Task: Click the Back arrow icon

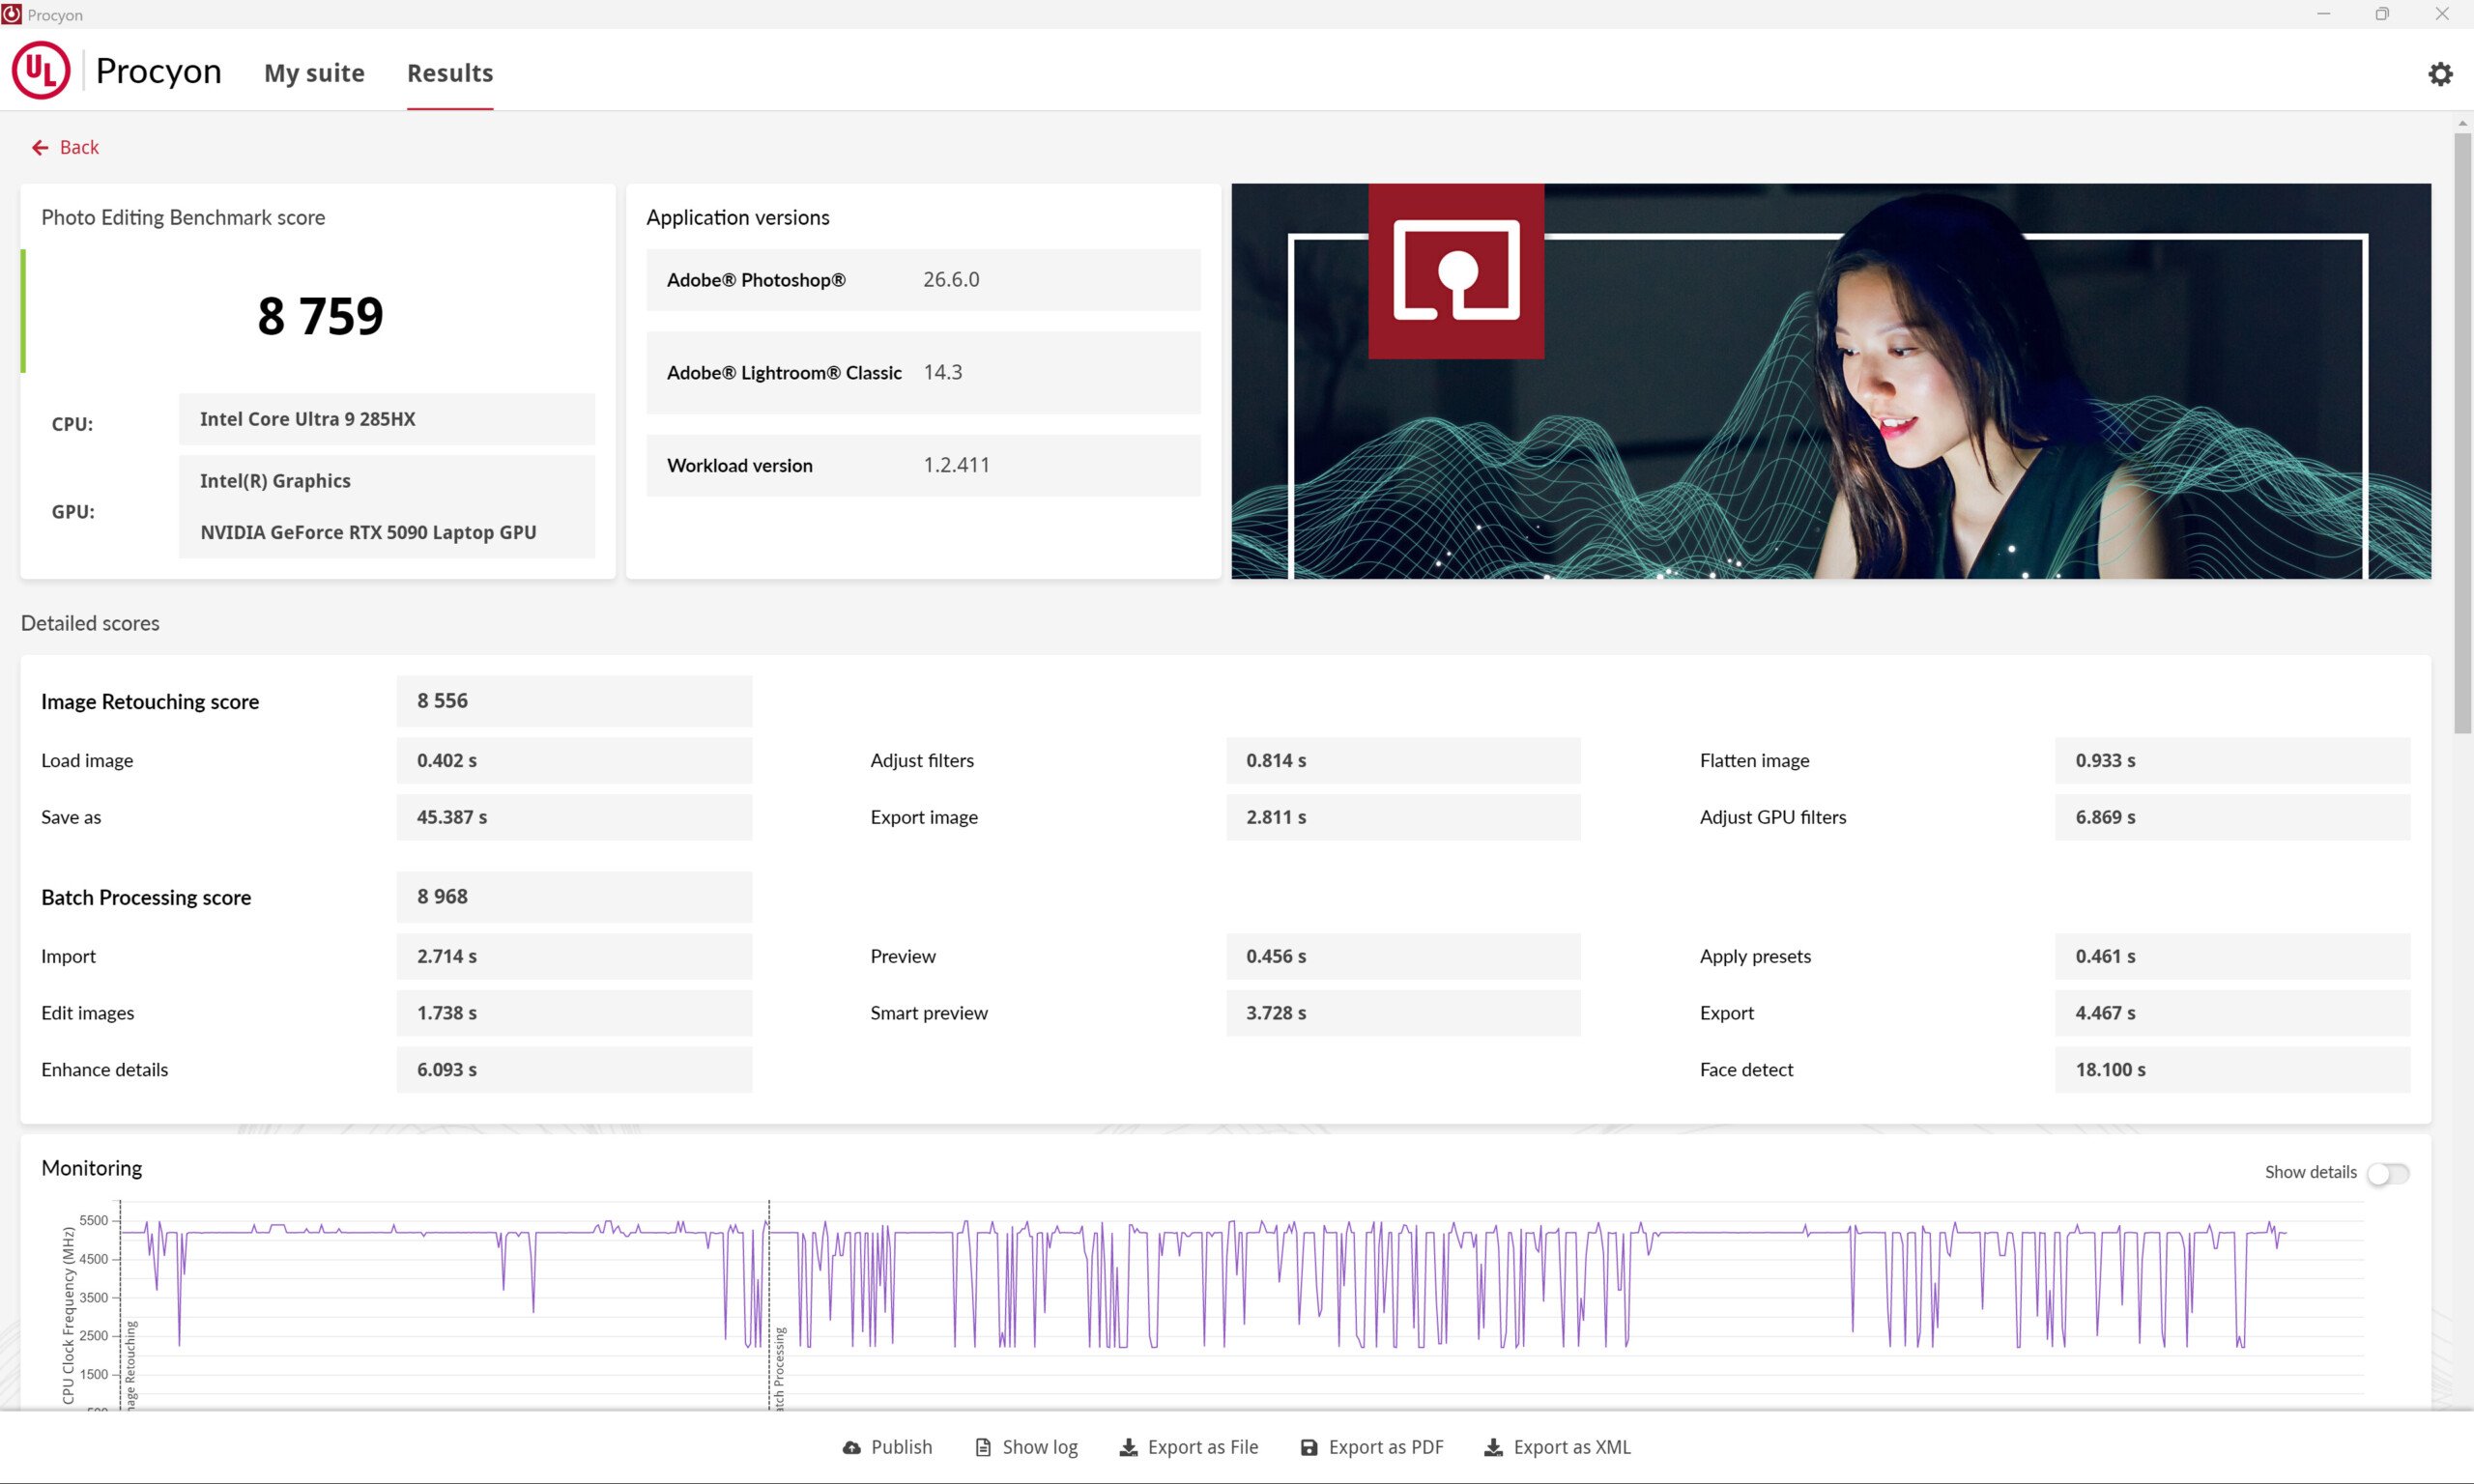Action: 40,148
